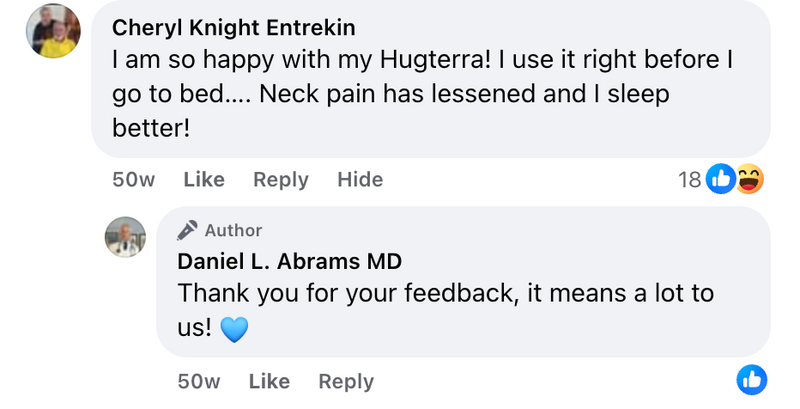Reply to Daniel L. Abrams MD's response
Image resolution: width=800 pixels, height=409 pixels.
346,381
